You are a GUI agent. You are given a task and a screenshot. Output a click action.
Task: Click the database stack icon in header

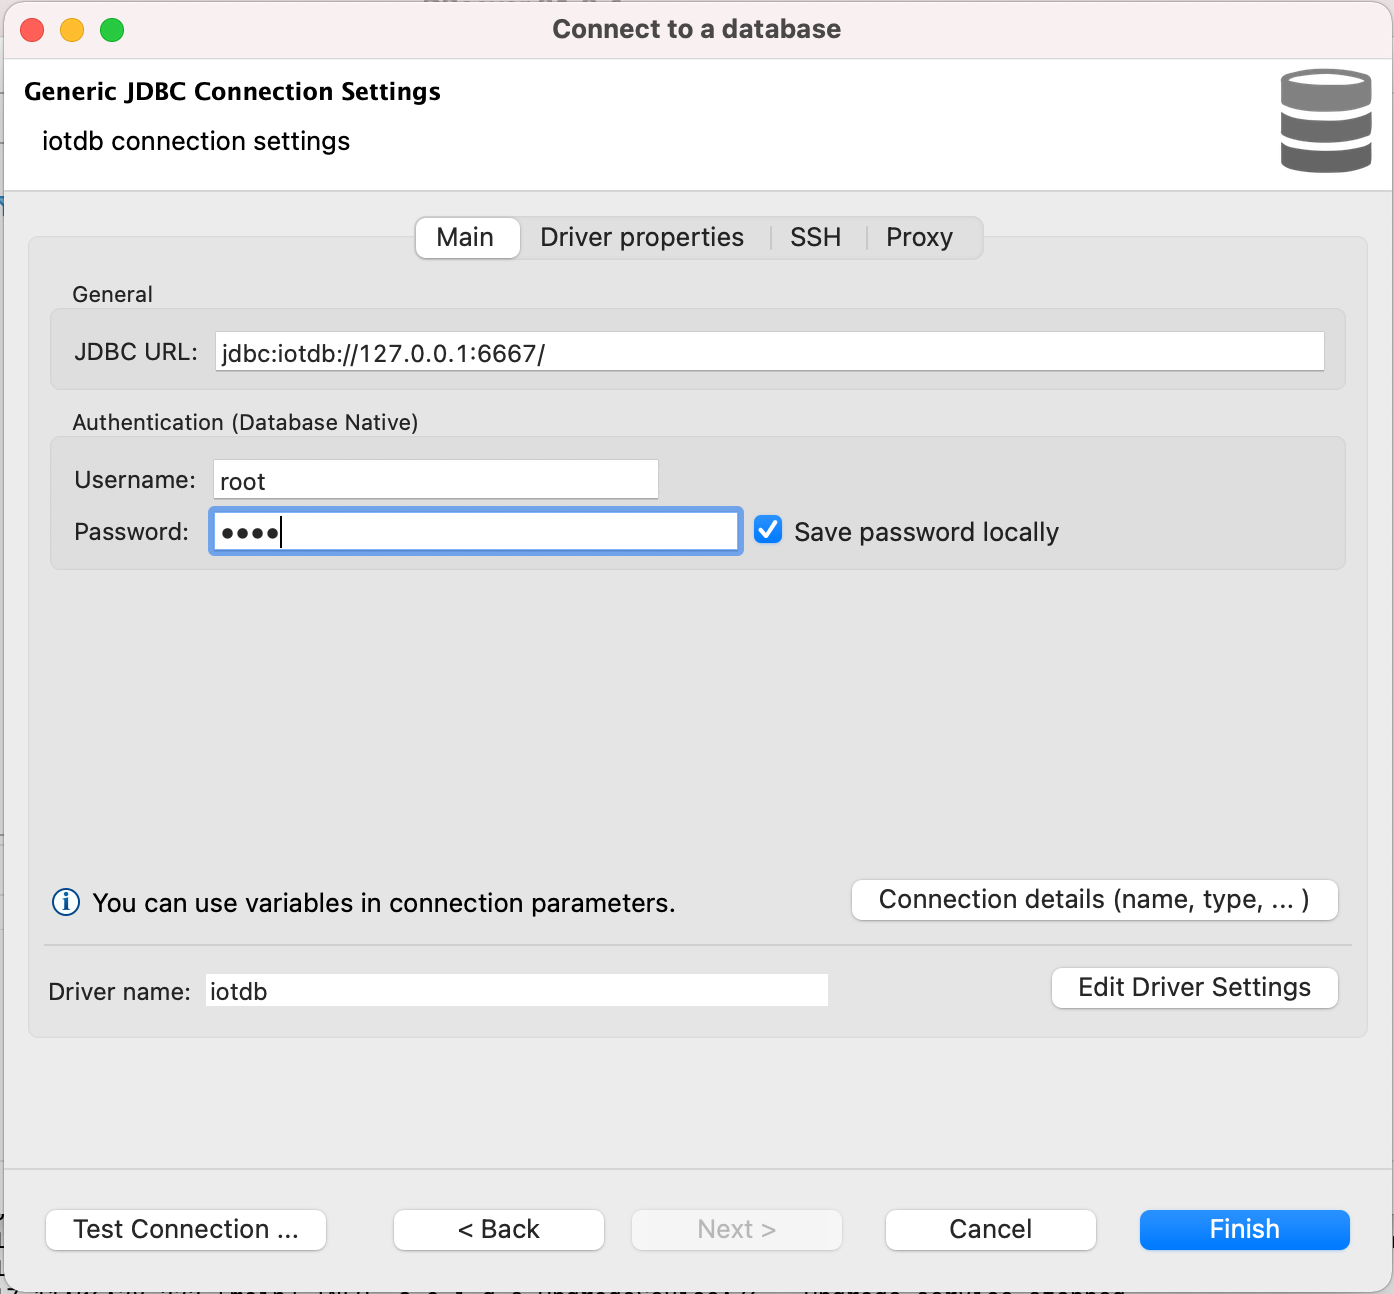click(1325, 121)
